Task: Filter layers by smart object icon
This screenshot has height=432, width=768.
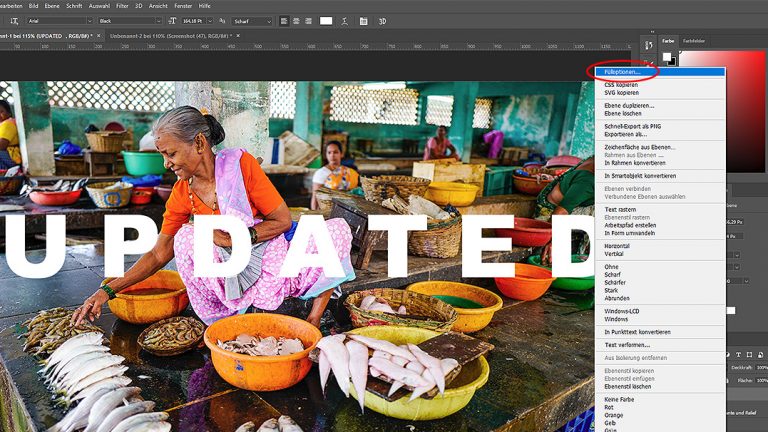Action: (x=761, y=355)
